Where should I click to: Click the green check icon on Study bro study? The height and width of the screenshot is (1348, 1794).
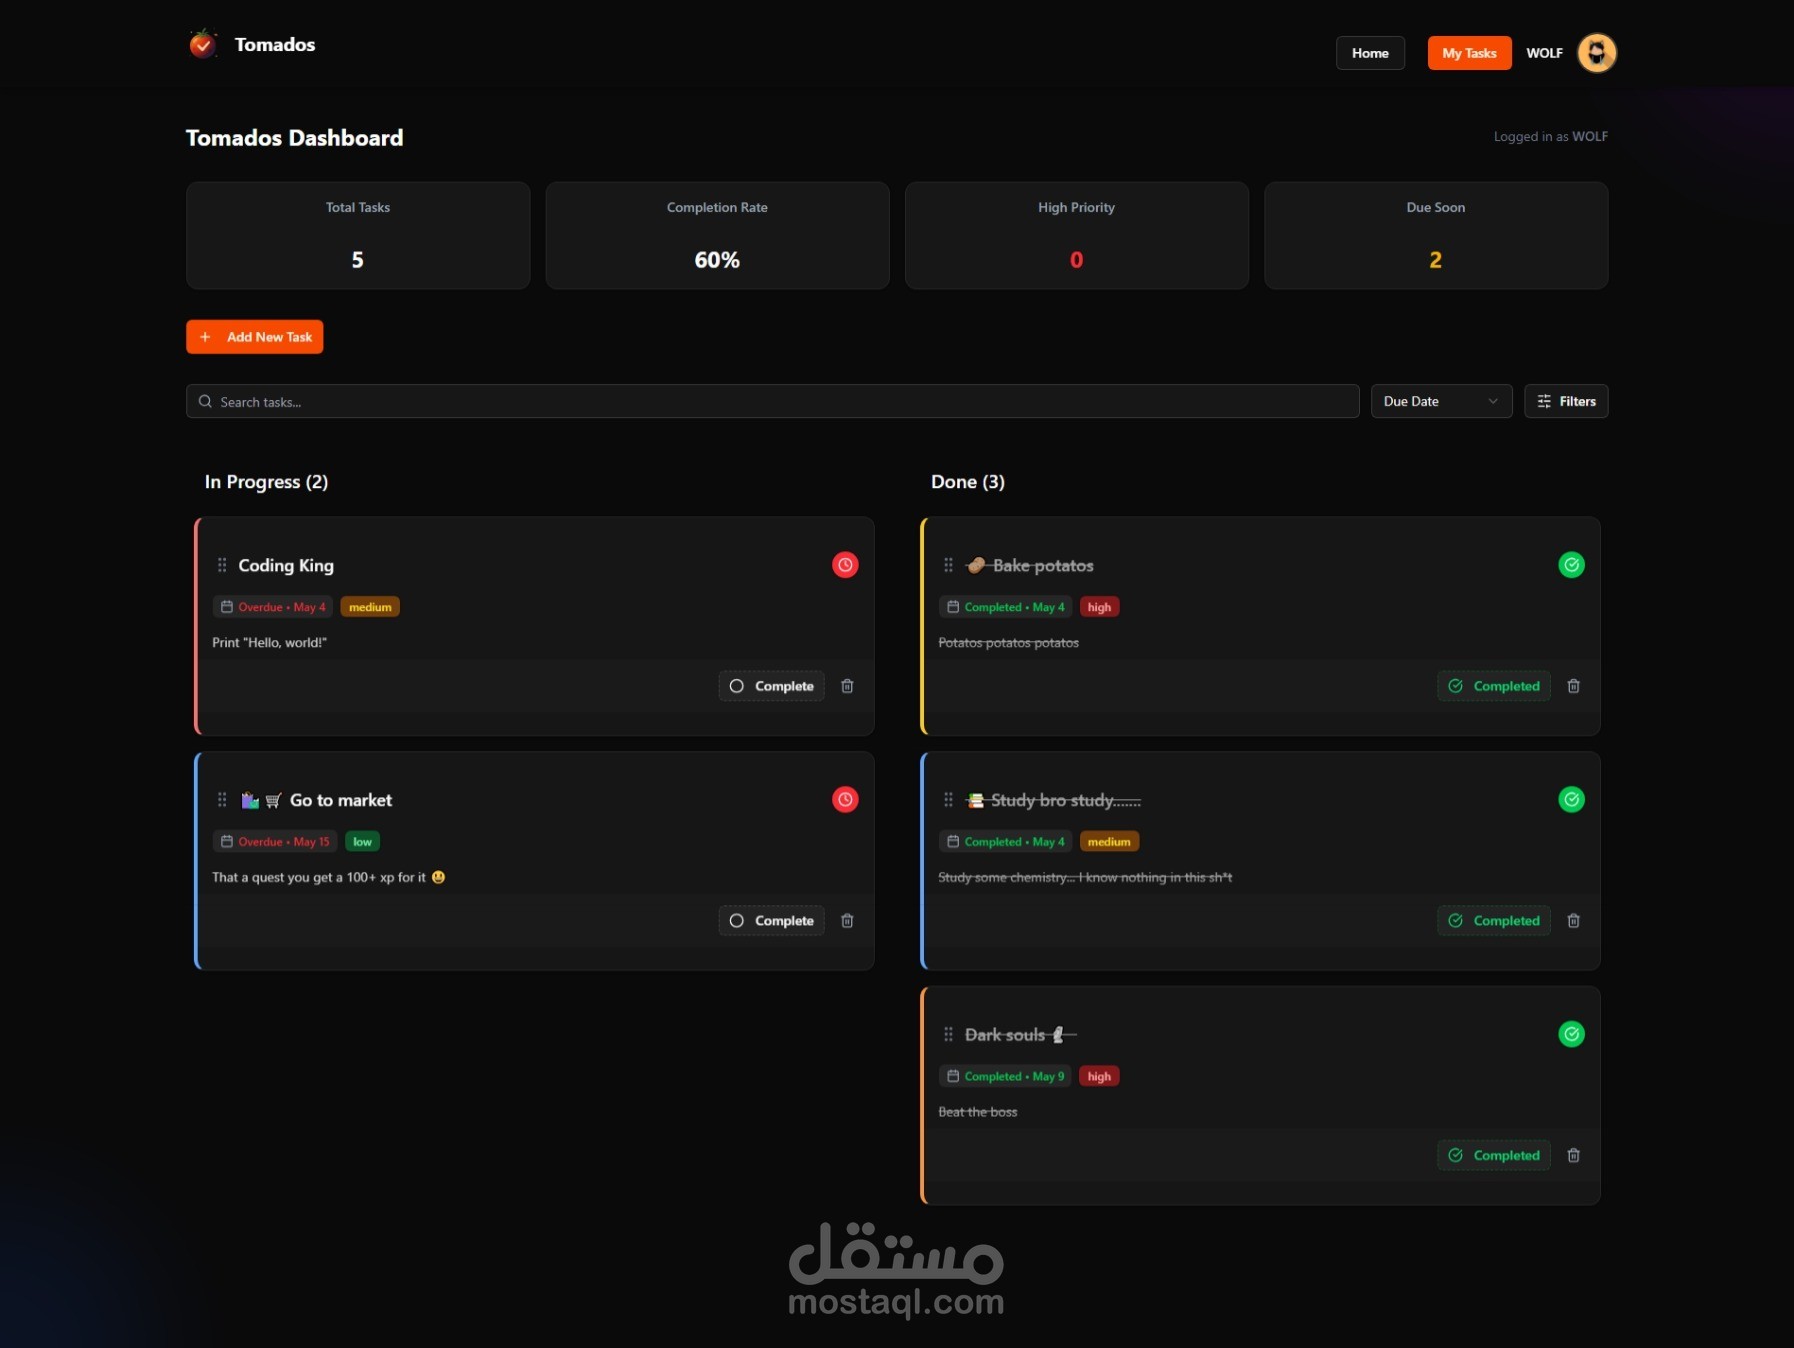1571,799
